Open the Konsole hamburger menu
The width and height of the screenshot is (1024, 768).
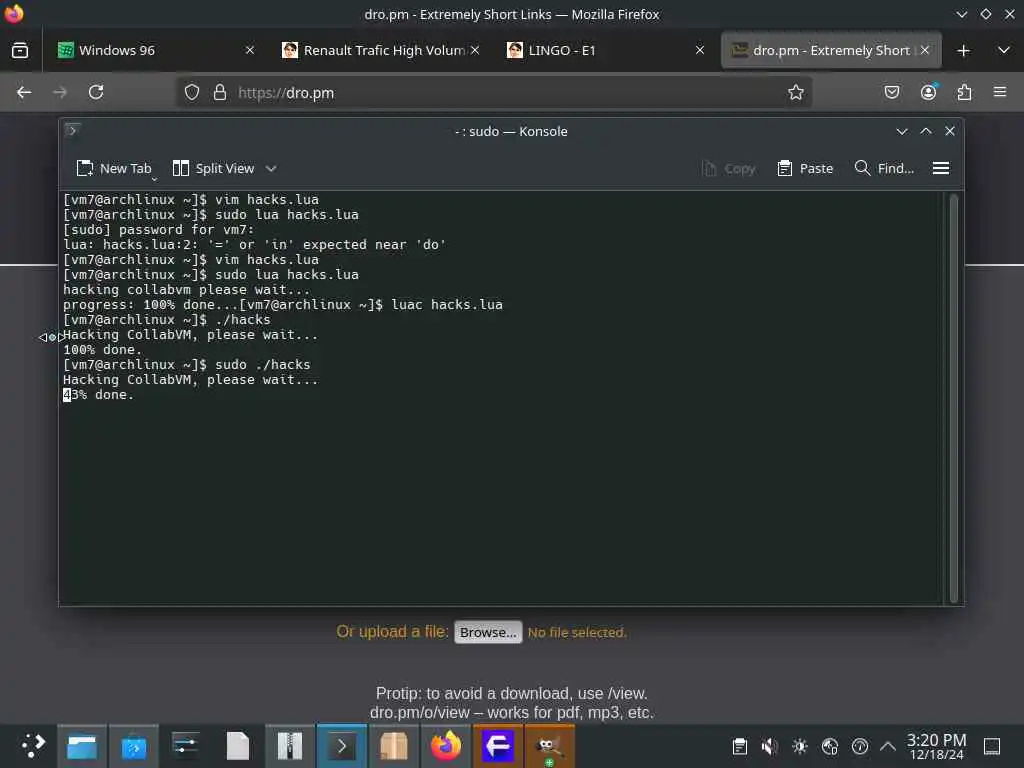940,168
